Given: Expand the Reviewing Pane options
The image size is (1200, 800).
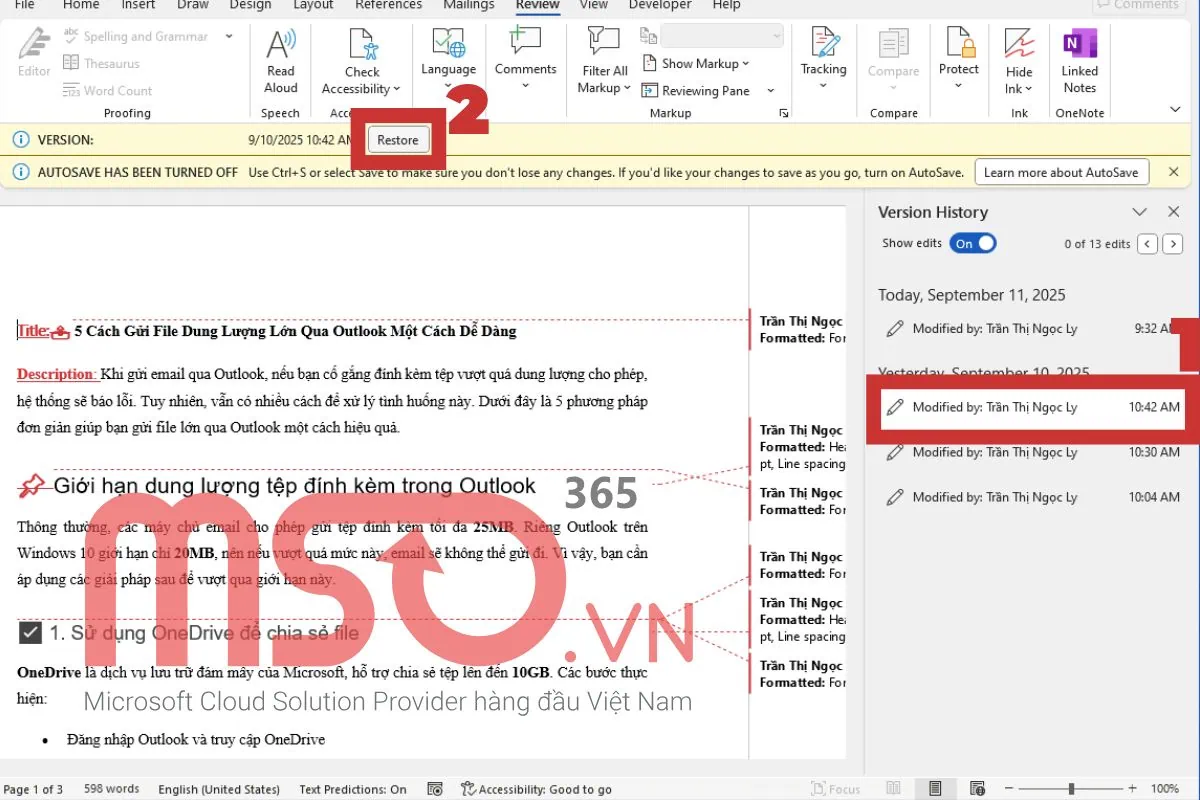Looking at the screenshot, I should [x=770, y=90].
